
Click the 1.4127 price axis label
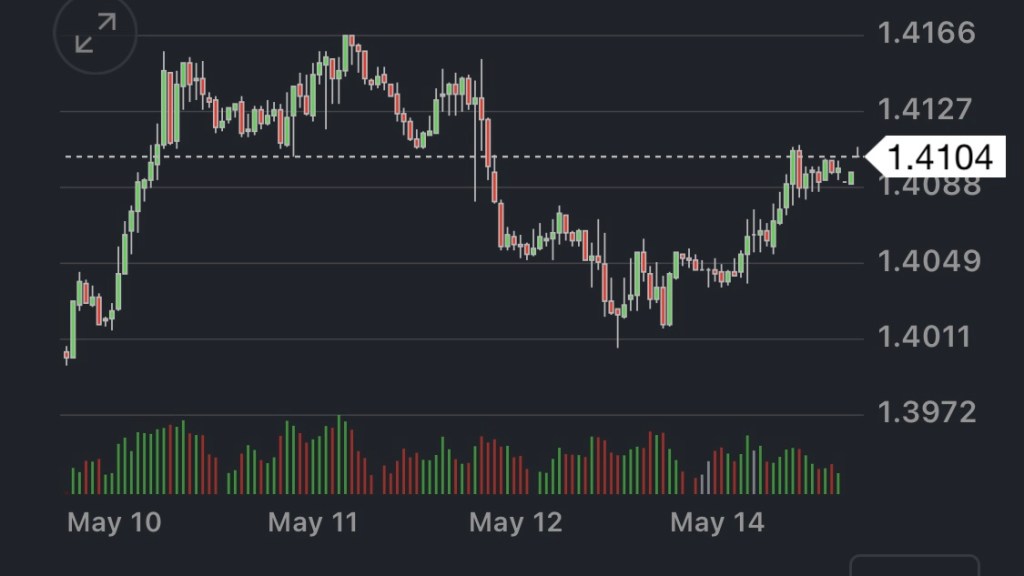(925, 109)
